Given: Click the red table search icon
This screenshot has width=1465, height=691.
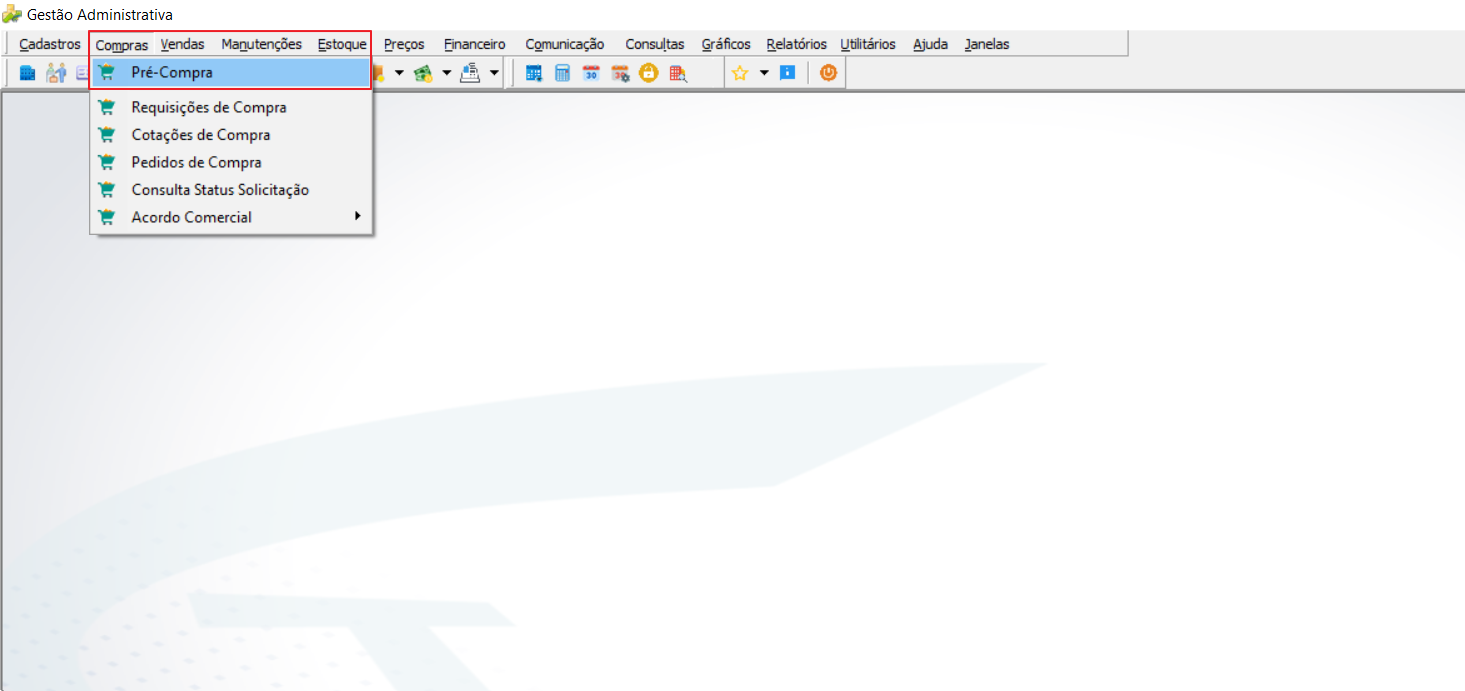Looking at the screenshot, I should coord(678,73).
